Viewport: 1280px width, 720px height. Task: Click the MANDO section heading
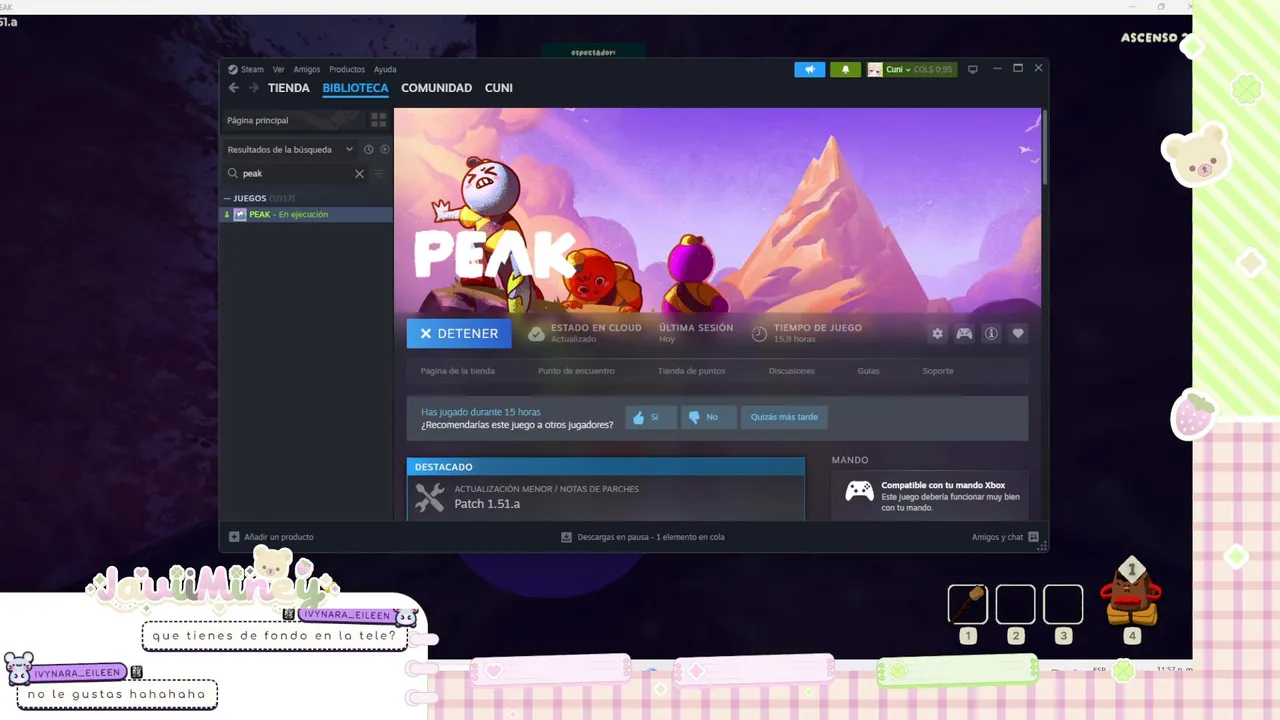[x=850, y=460]
